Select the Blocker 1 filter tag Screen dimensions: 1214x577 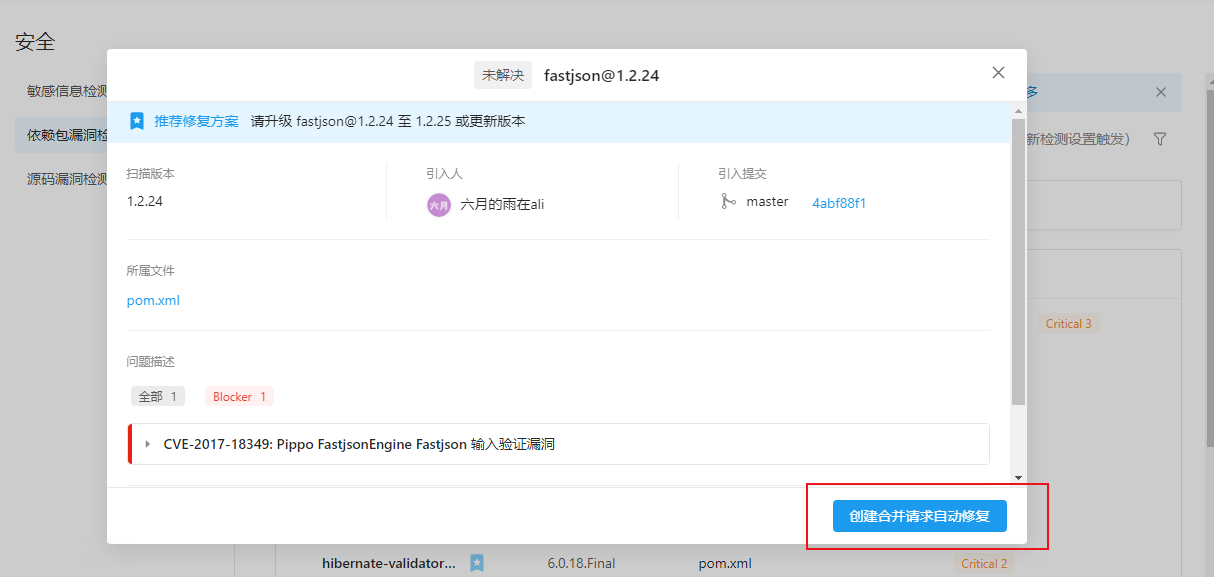(239, 397)
